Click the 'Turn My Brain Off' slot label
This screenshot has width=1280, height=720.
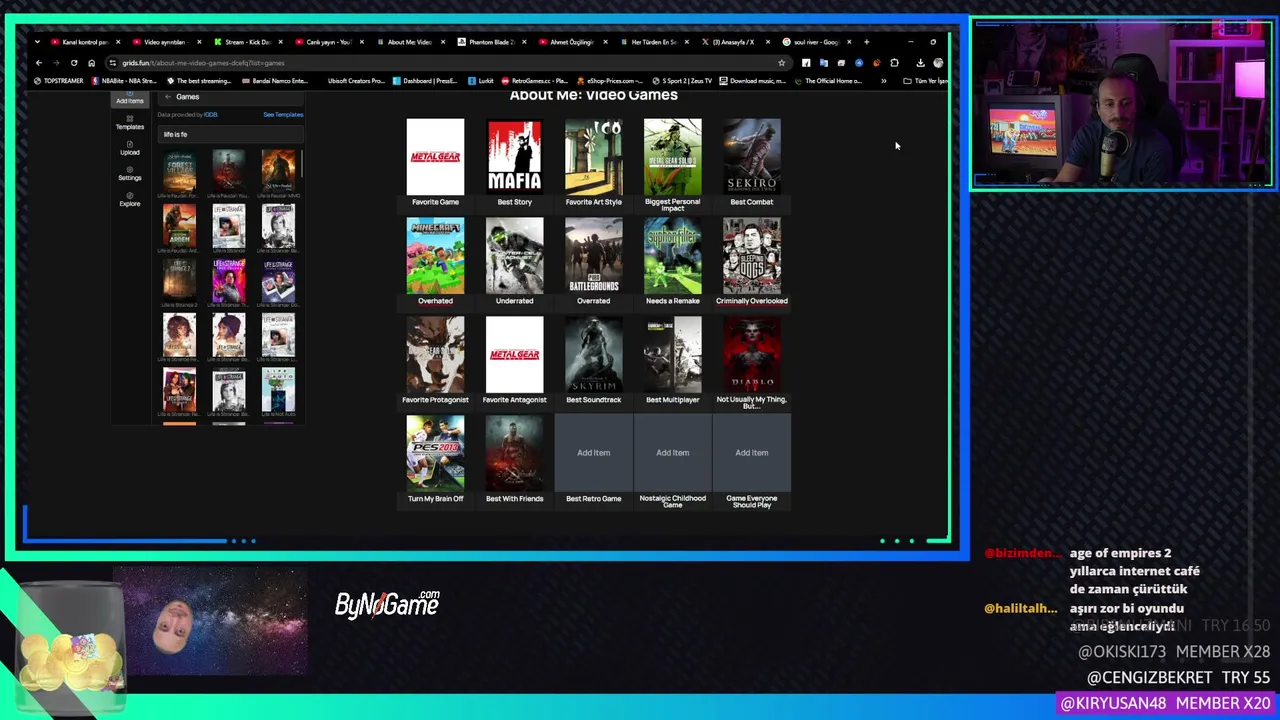tap(435, 499)
